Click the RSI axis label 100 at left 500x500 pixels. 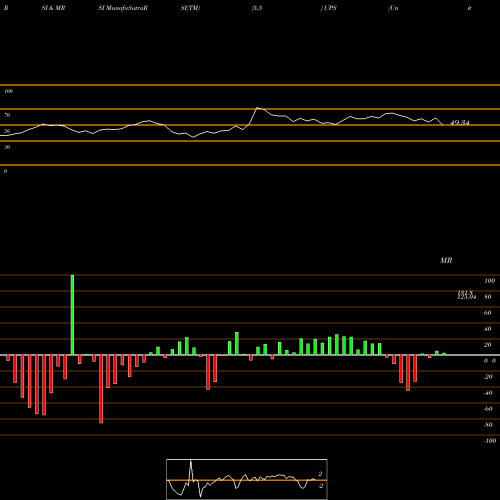pos(8,91)
